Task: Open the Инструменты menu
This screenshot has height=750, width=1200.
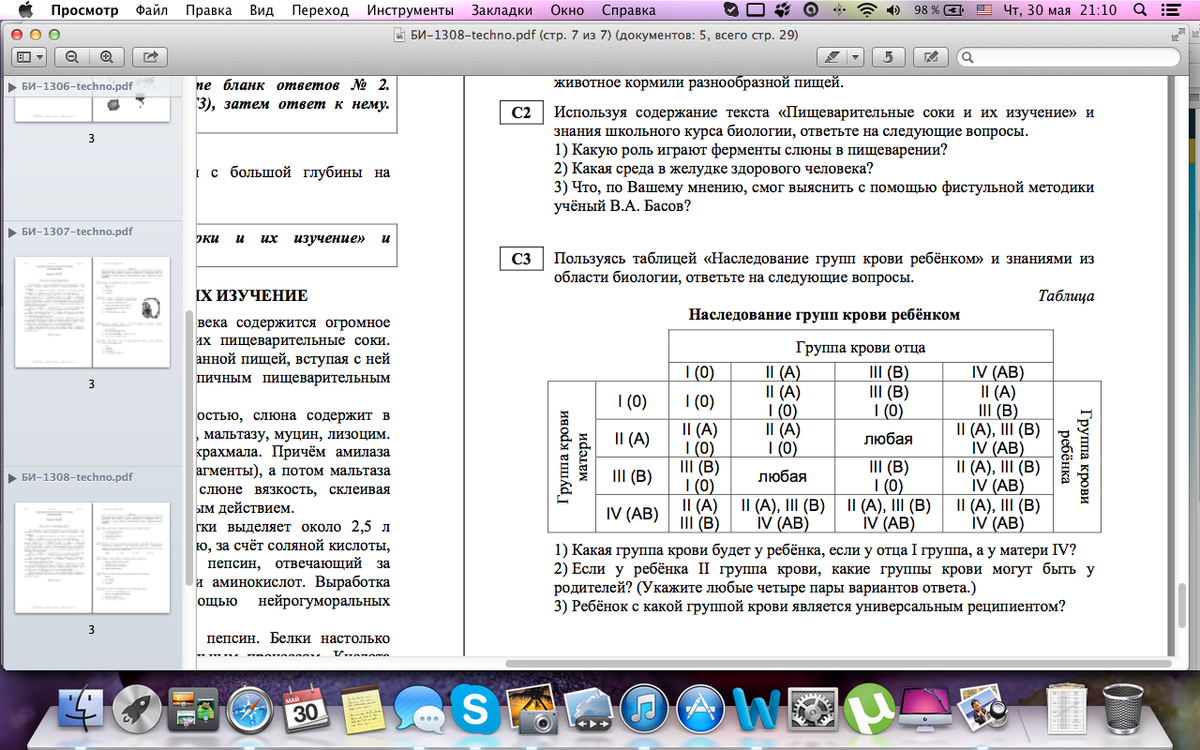Action: click(409, 10)
